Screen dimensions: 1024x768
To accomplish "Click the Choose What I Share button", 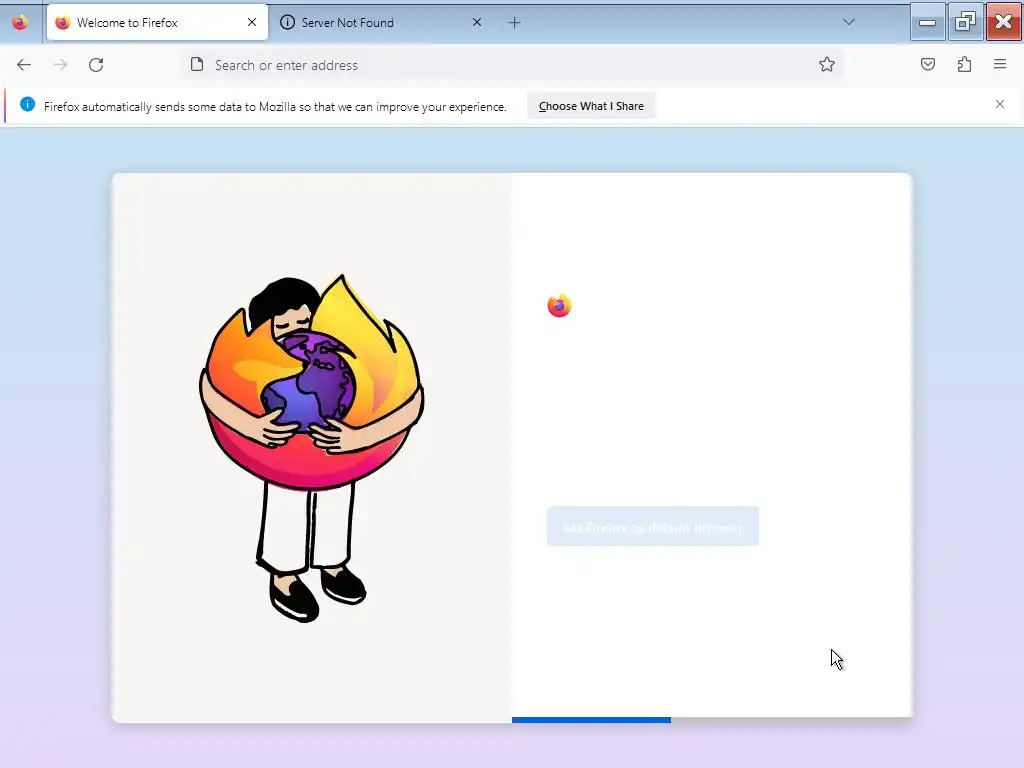I will (591, 106).
